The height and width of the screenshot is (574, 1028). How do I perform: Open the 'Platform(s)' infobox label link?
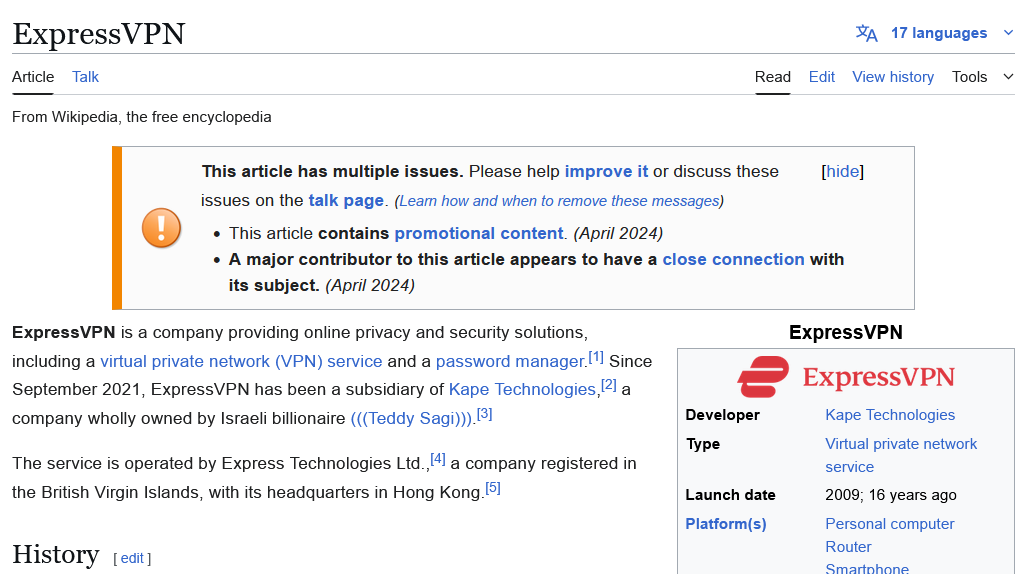[x=726, y=524]
